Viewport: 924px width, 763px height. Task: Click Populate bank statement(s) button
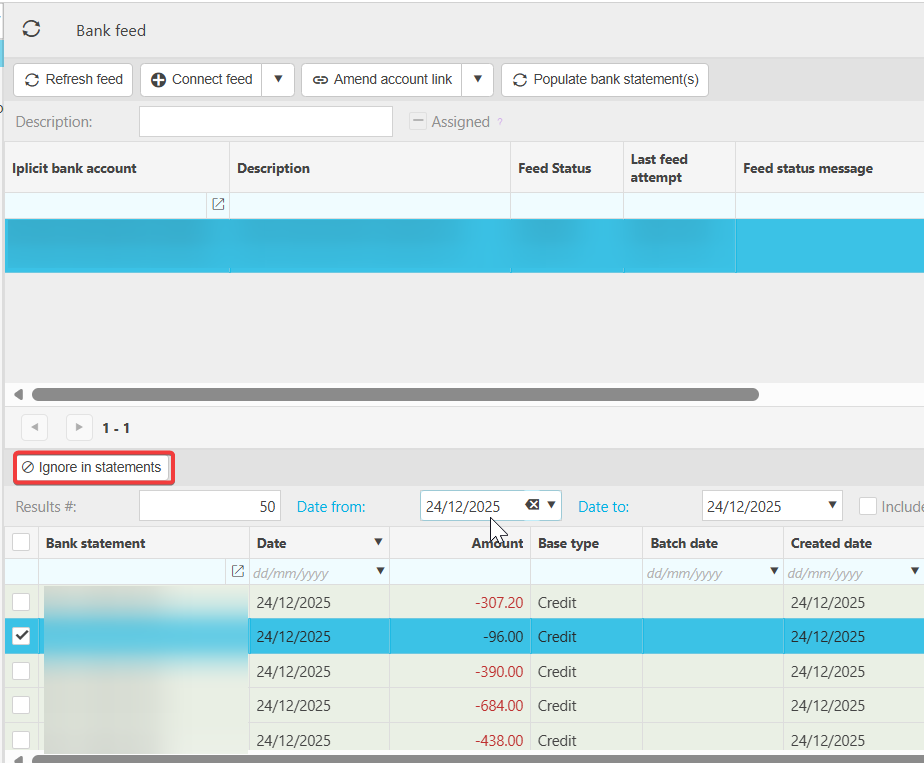605,80
